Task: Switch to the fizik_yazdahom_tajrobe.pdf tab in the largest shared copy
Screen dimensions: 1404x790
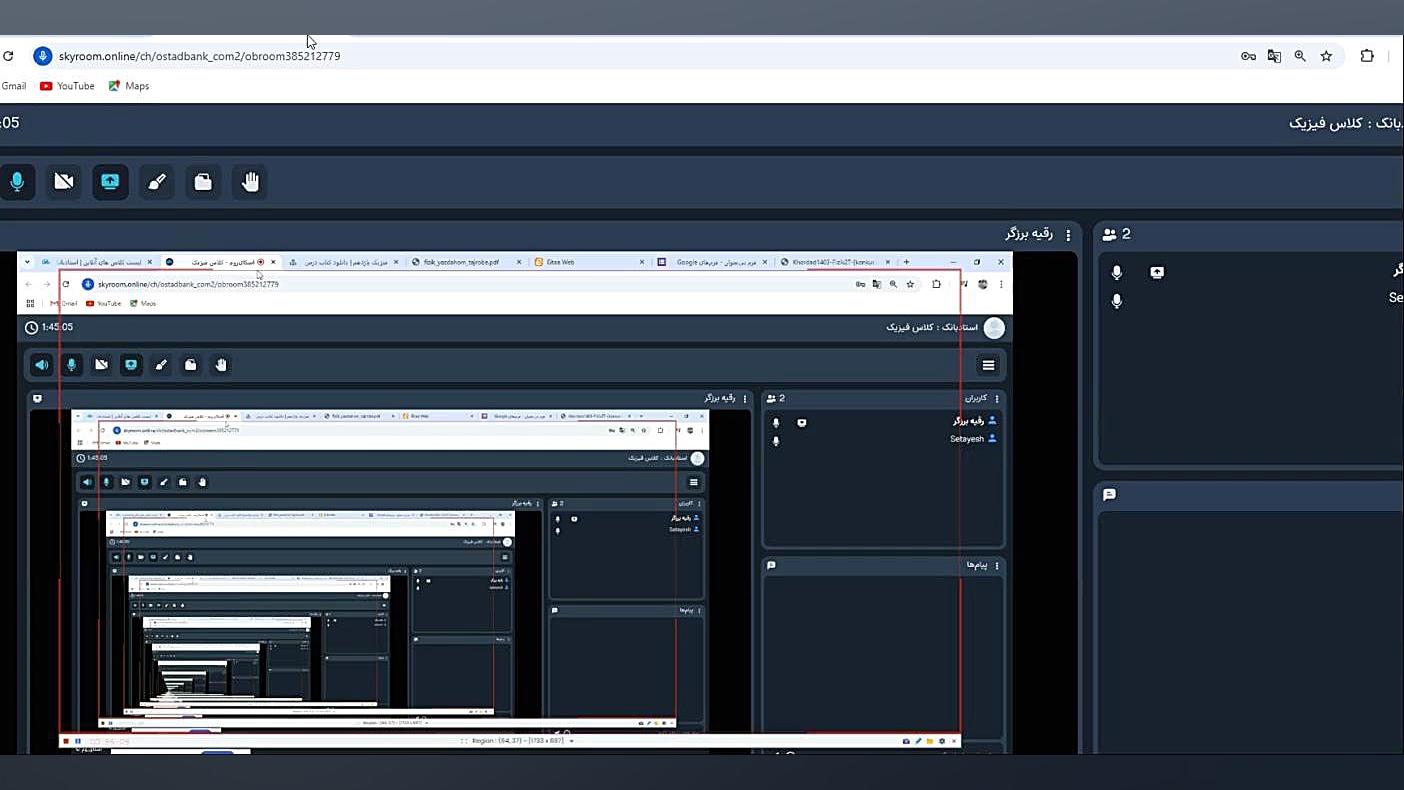Action: click(x=466, y=262)
